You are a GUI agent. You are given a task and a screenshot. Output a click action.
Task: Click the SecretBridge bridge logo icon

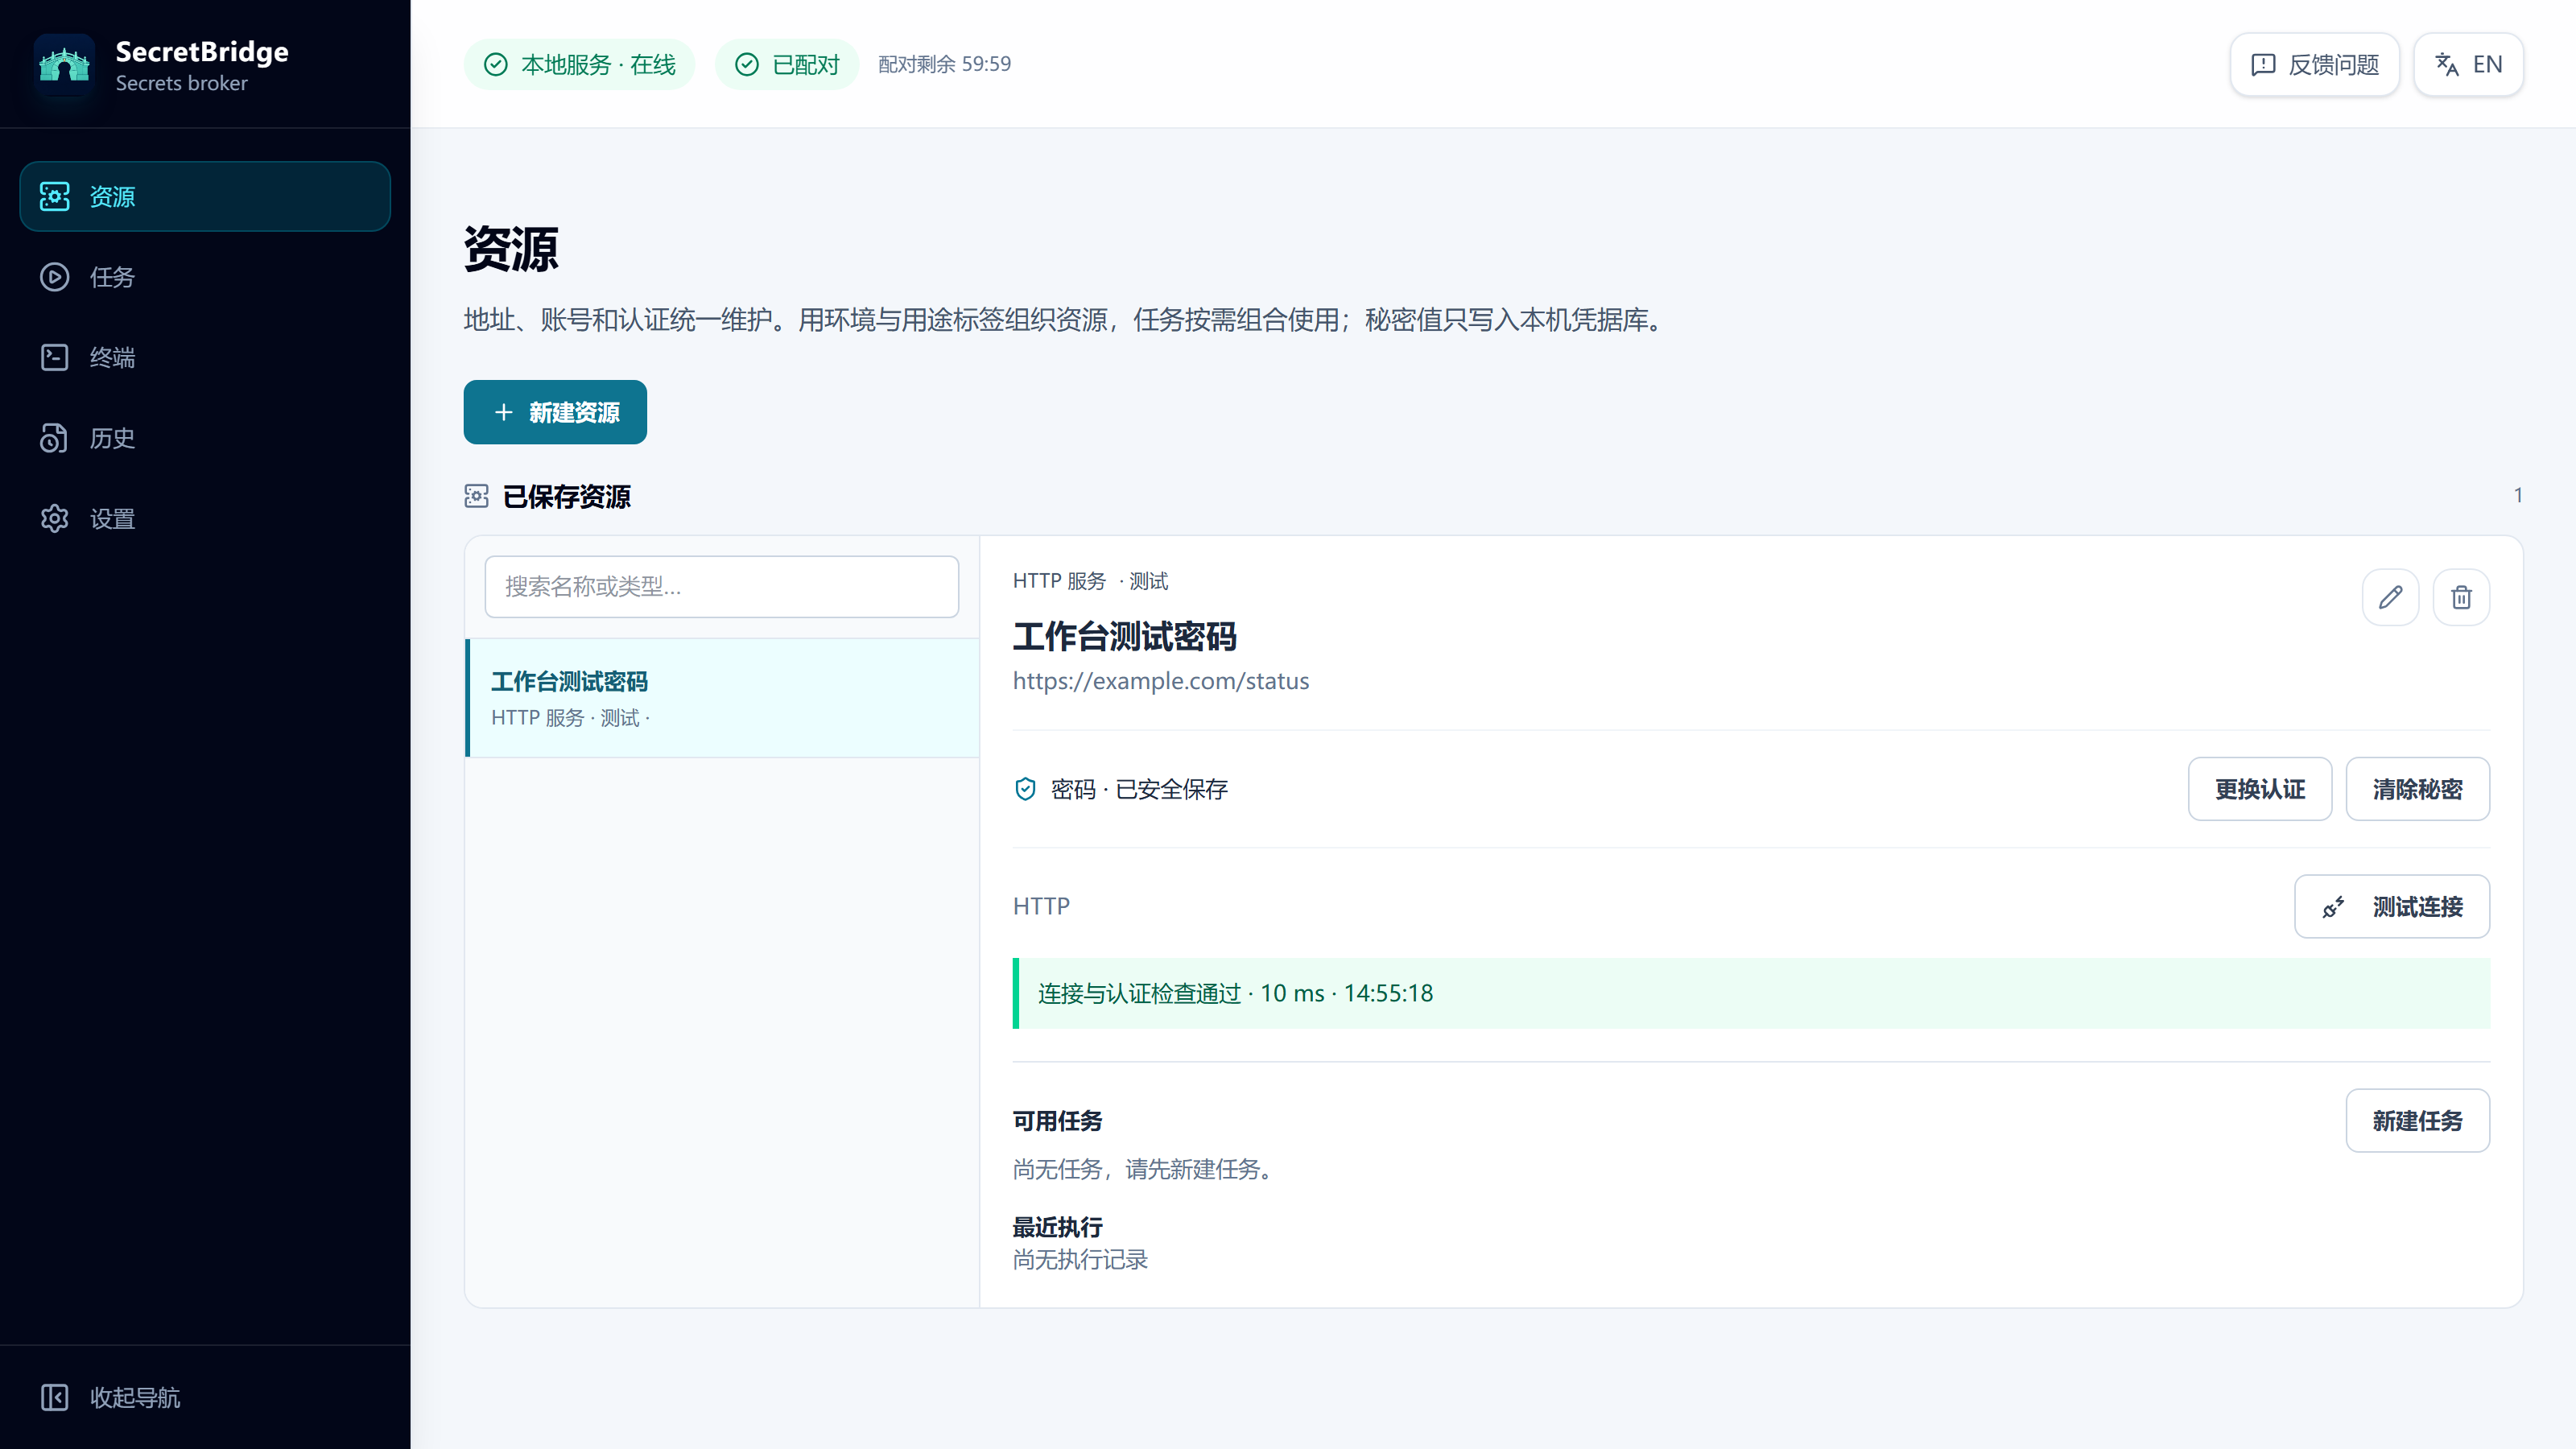click(64, 65)
